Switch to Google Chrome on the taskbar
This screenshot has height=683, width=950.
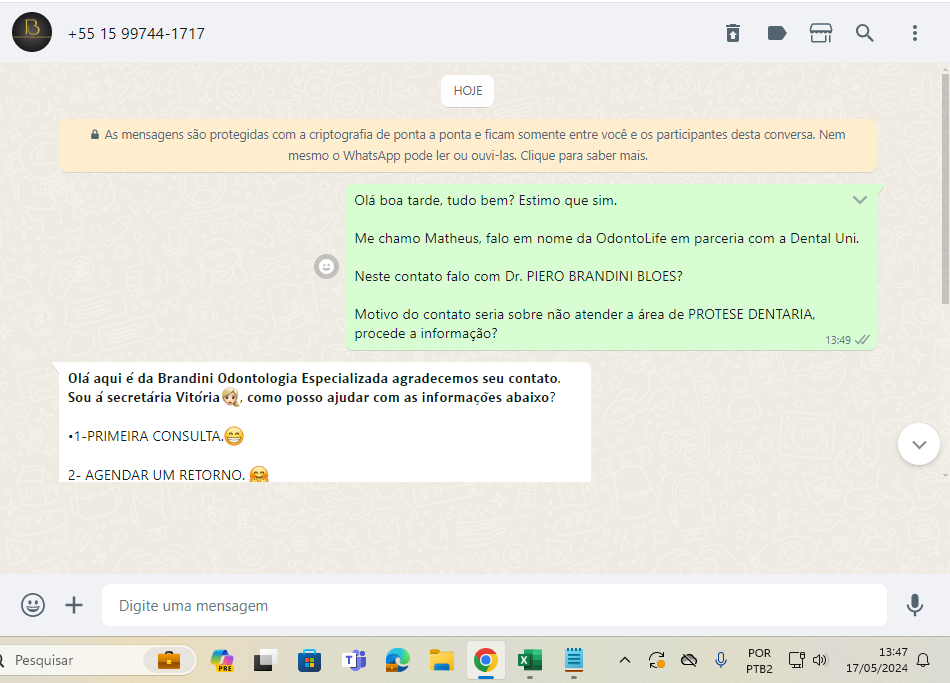pyautogui.click(x=485, y=660)
